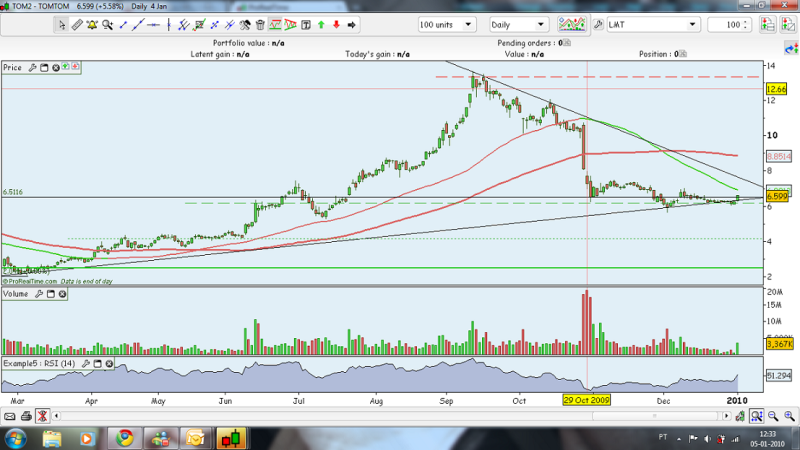Place a green up arrow marker

(321, 24)
